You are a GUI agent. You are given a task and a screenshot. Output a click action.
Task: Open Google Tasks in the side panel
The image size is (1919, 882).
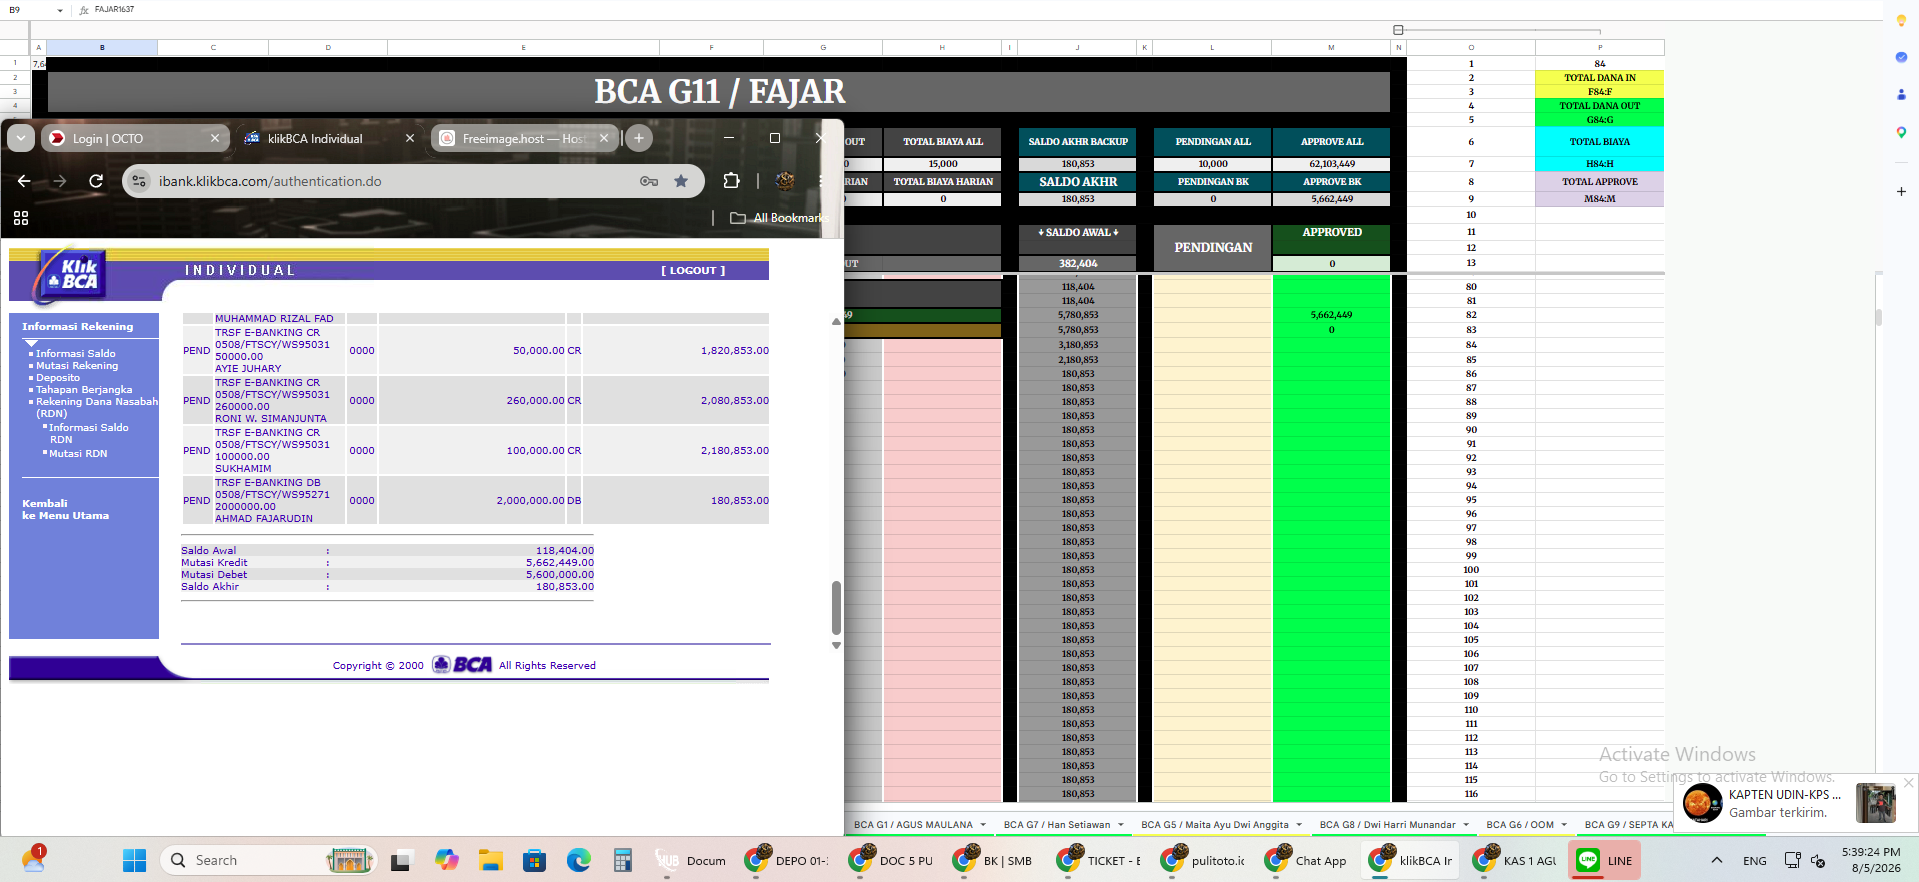pos(1901,57)
